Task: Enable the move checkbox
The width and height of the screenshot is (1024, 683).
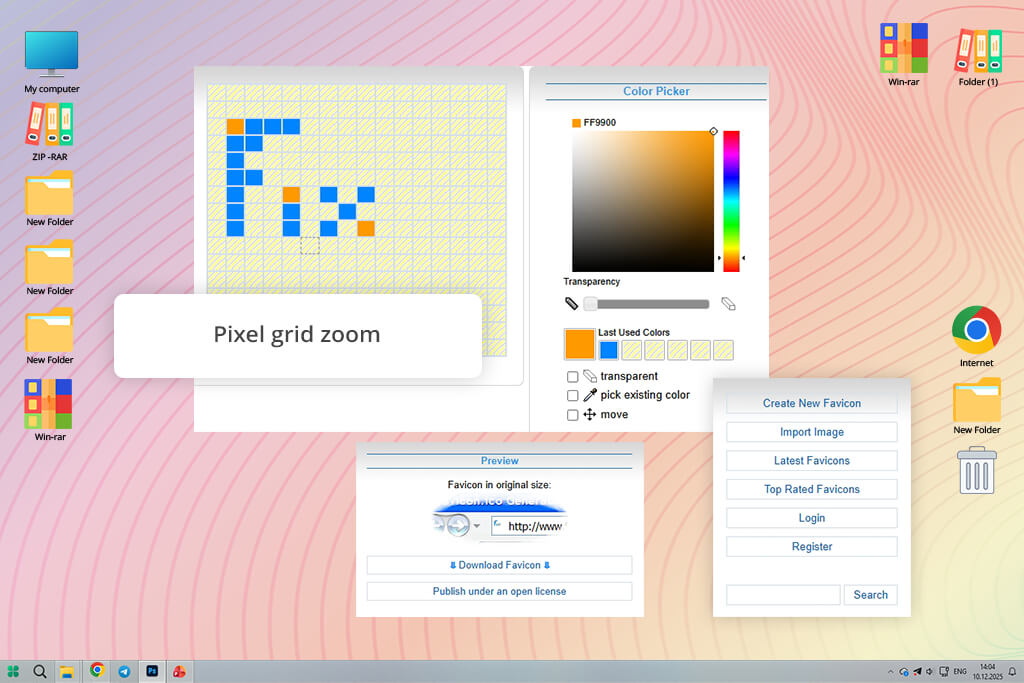Action: (573, 415)
